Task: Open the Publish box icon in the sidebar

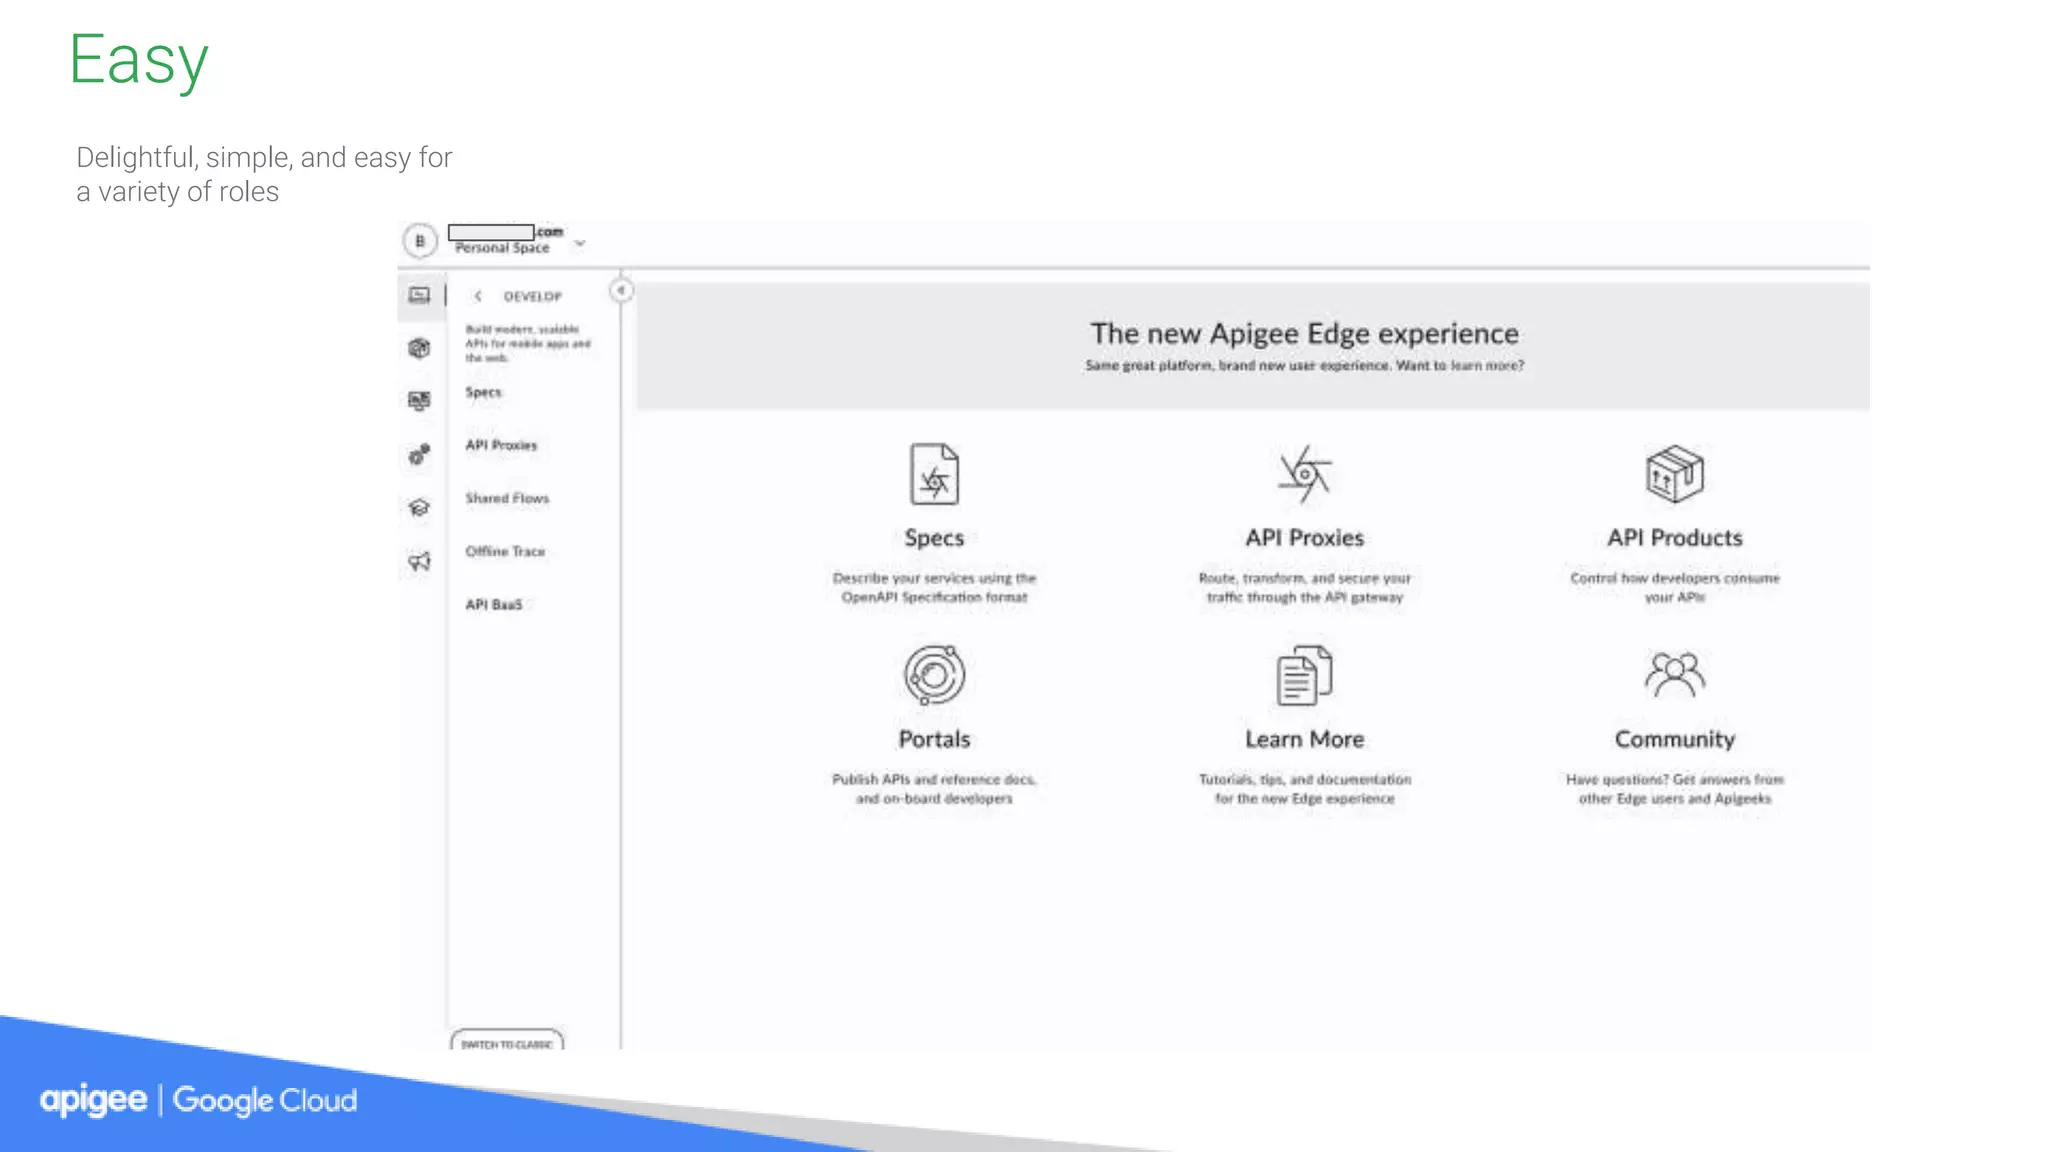Action: pyautogui.click(x=420, y=348)
